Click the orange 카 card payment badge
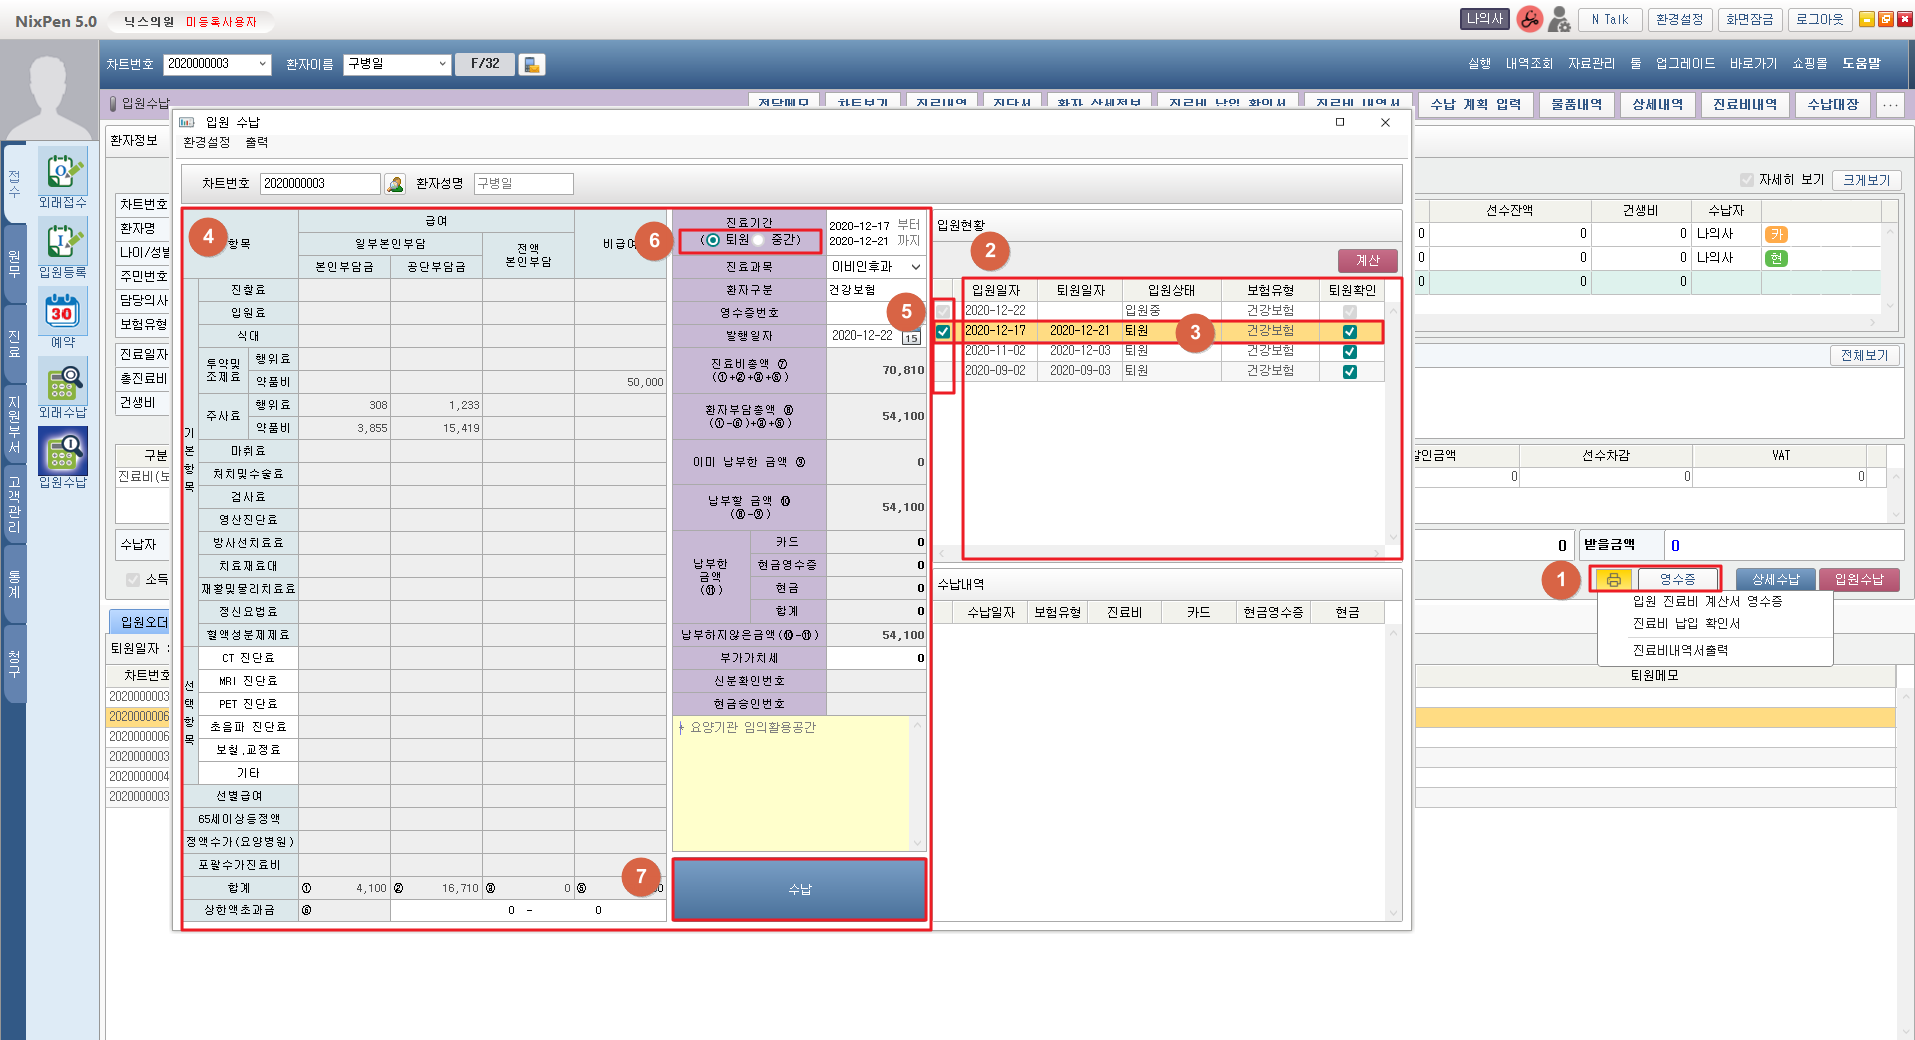 pyautogui.click(x=1776, y=234)
